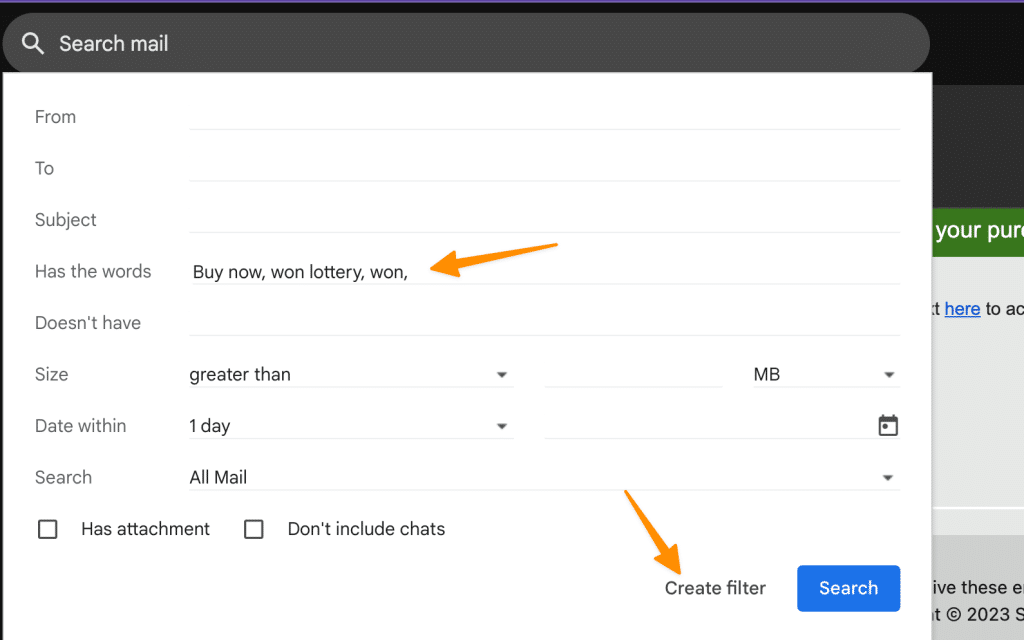1024x640 pixels.
Task: Click the Search mail dropdown arrow
Action: pos(888,477)
